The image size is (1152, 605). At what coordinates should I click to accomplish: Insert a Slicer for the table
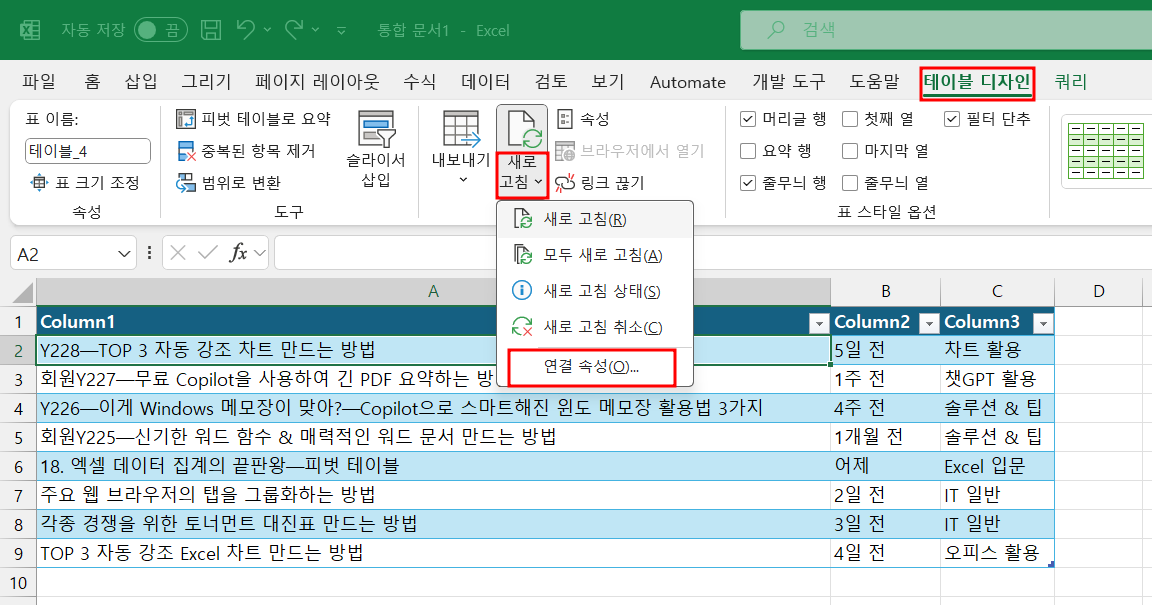click(374, 145)
